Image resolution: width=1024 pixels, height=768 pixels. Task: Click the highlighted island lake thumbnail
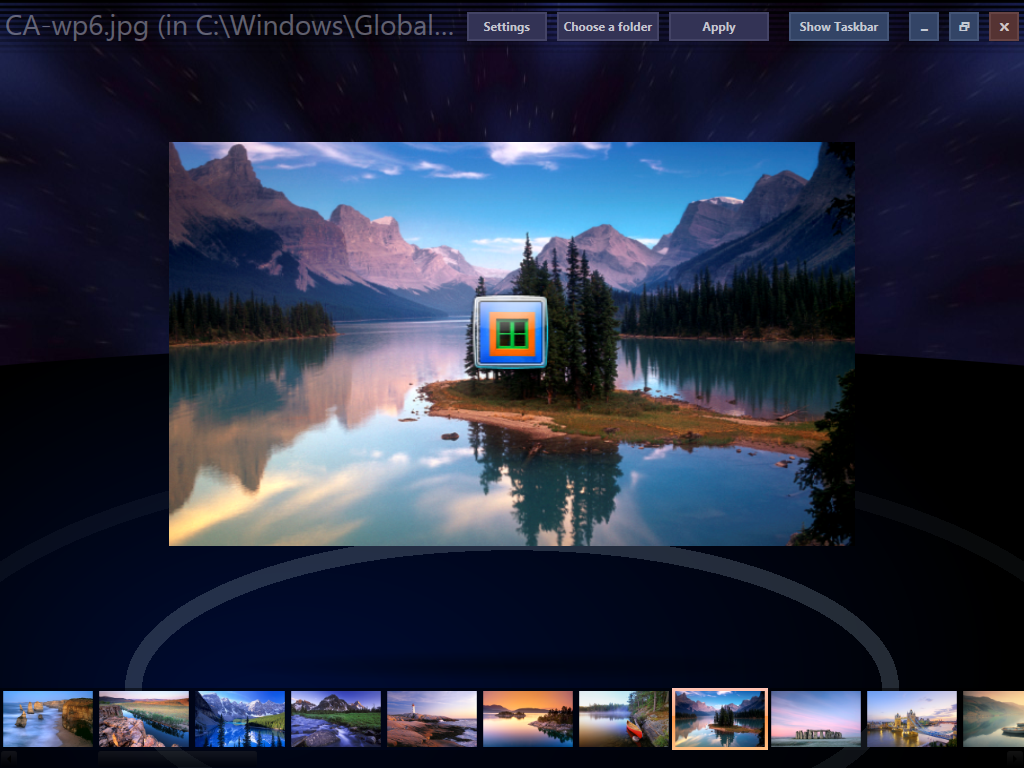pyautogui.click(x=720, y=718)
